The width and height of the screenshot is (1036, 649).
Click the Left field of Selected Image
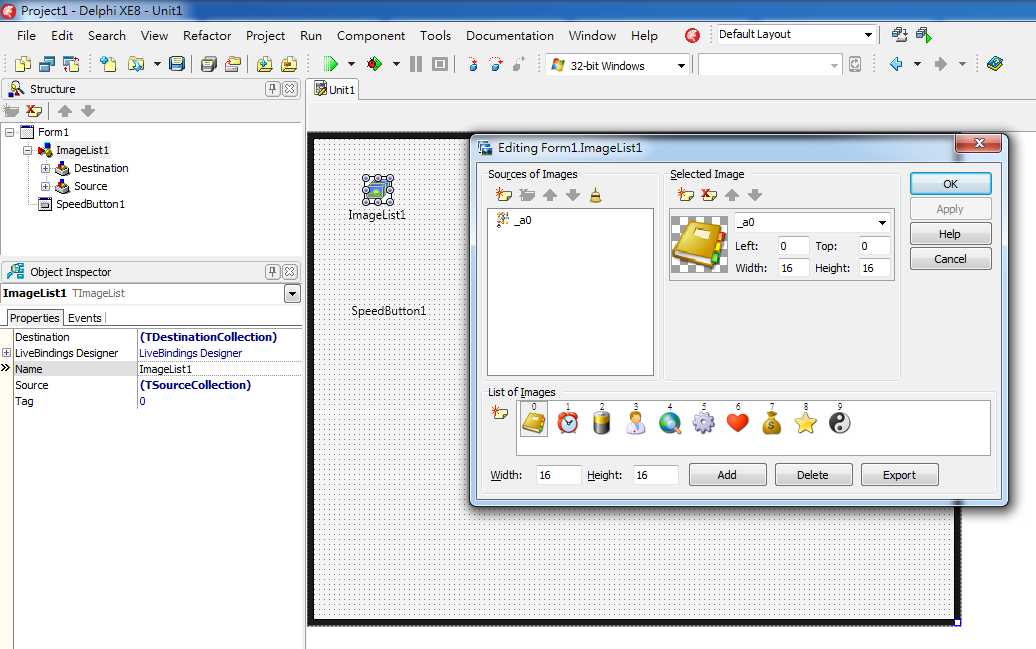792,247
